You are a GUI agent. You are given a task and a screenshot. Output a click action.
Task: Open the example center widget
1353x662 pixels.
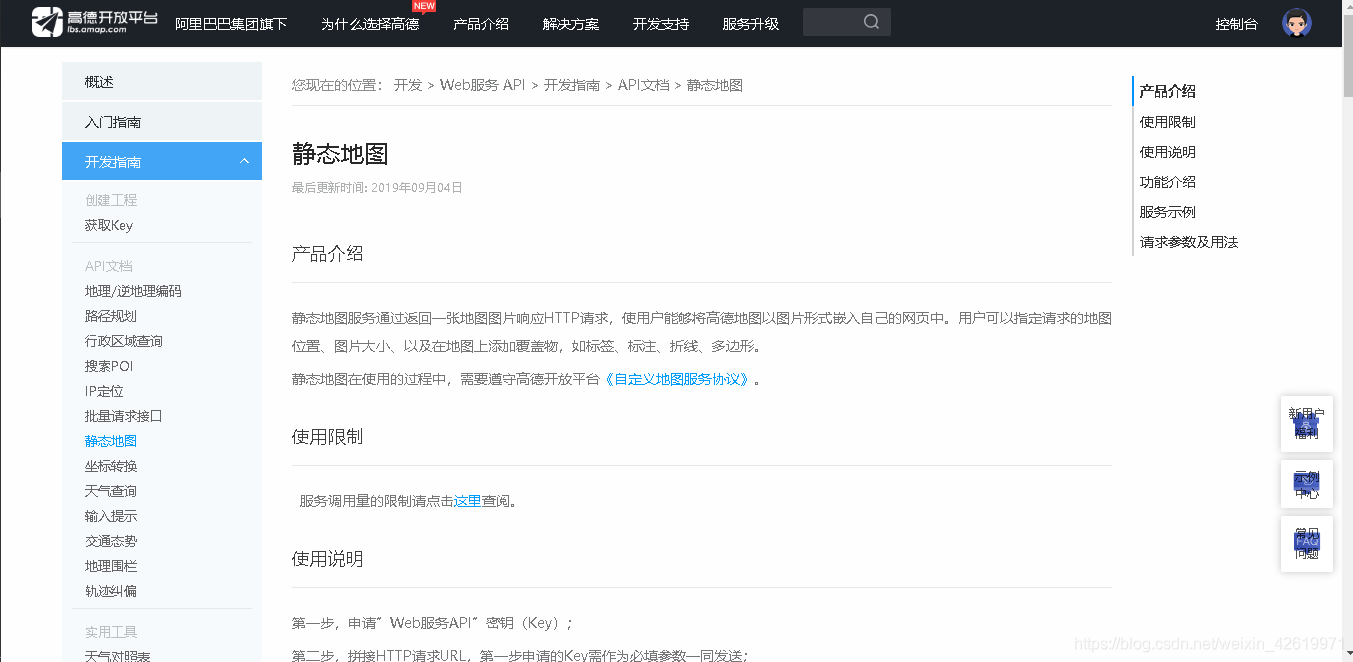point(1306,485)
